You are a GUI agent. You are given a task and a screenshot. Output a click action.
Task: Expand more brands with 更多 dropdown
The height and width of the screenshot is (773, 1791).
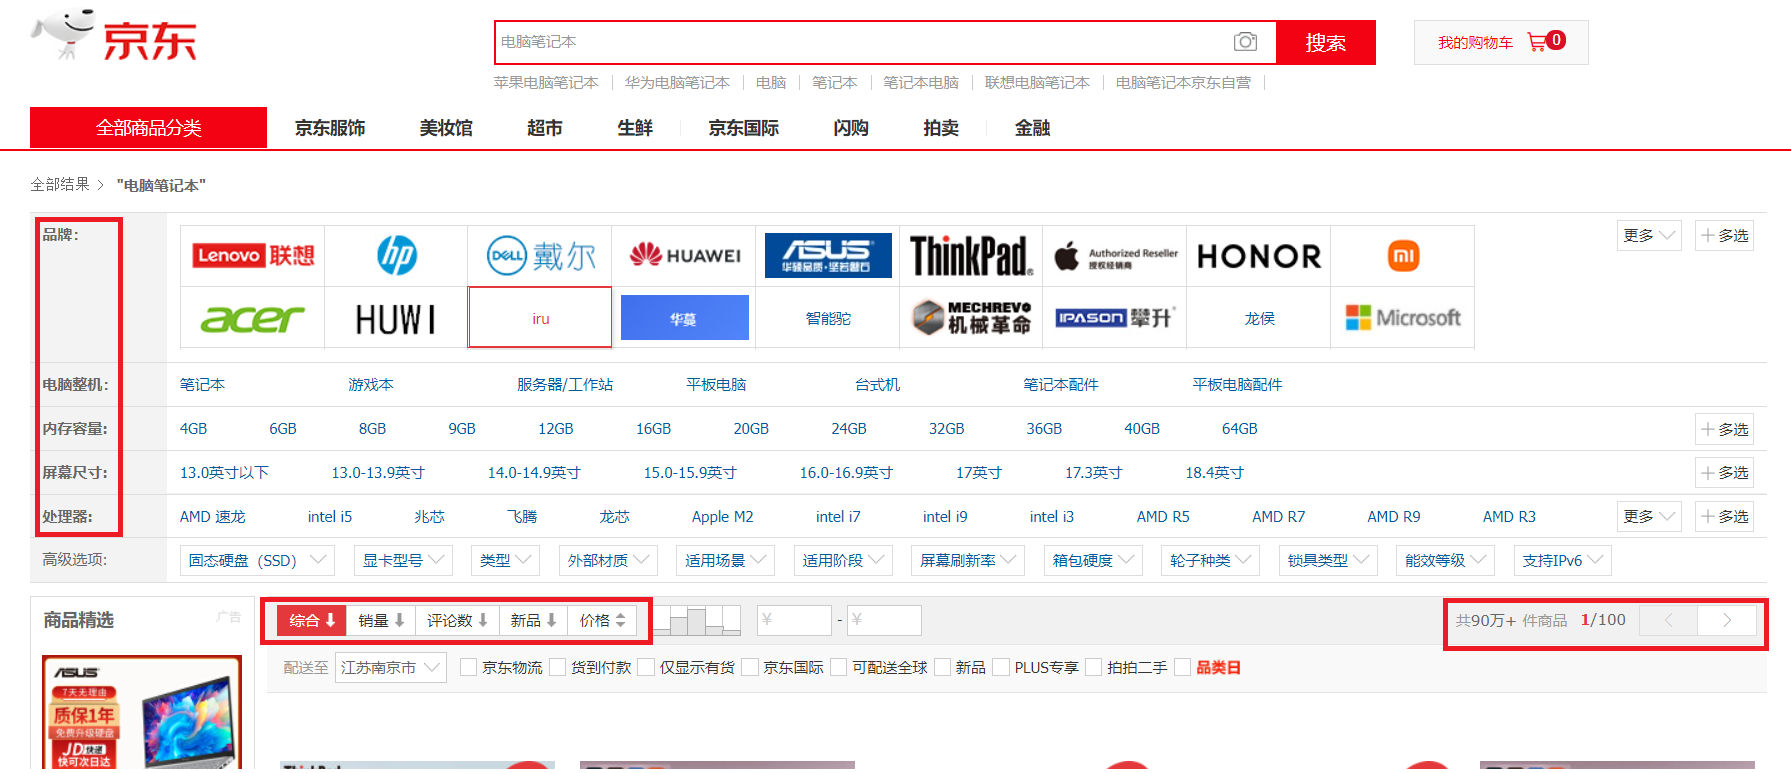click(x=1649, y=236)
